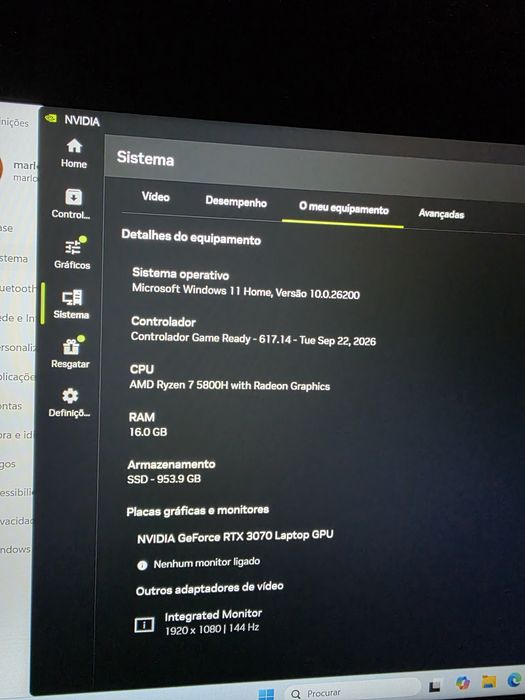Screen dimensions: 525x700
Task: Select the O meu equipamento tab
Action: (x=344, y=208)
